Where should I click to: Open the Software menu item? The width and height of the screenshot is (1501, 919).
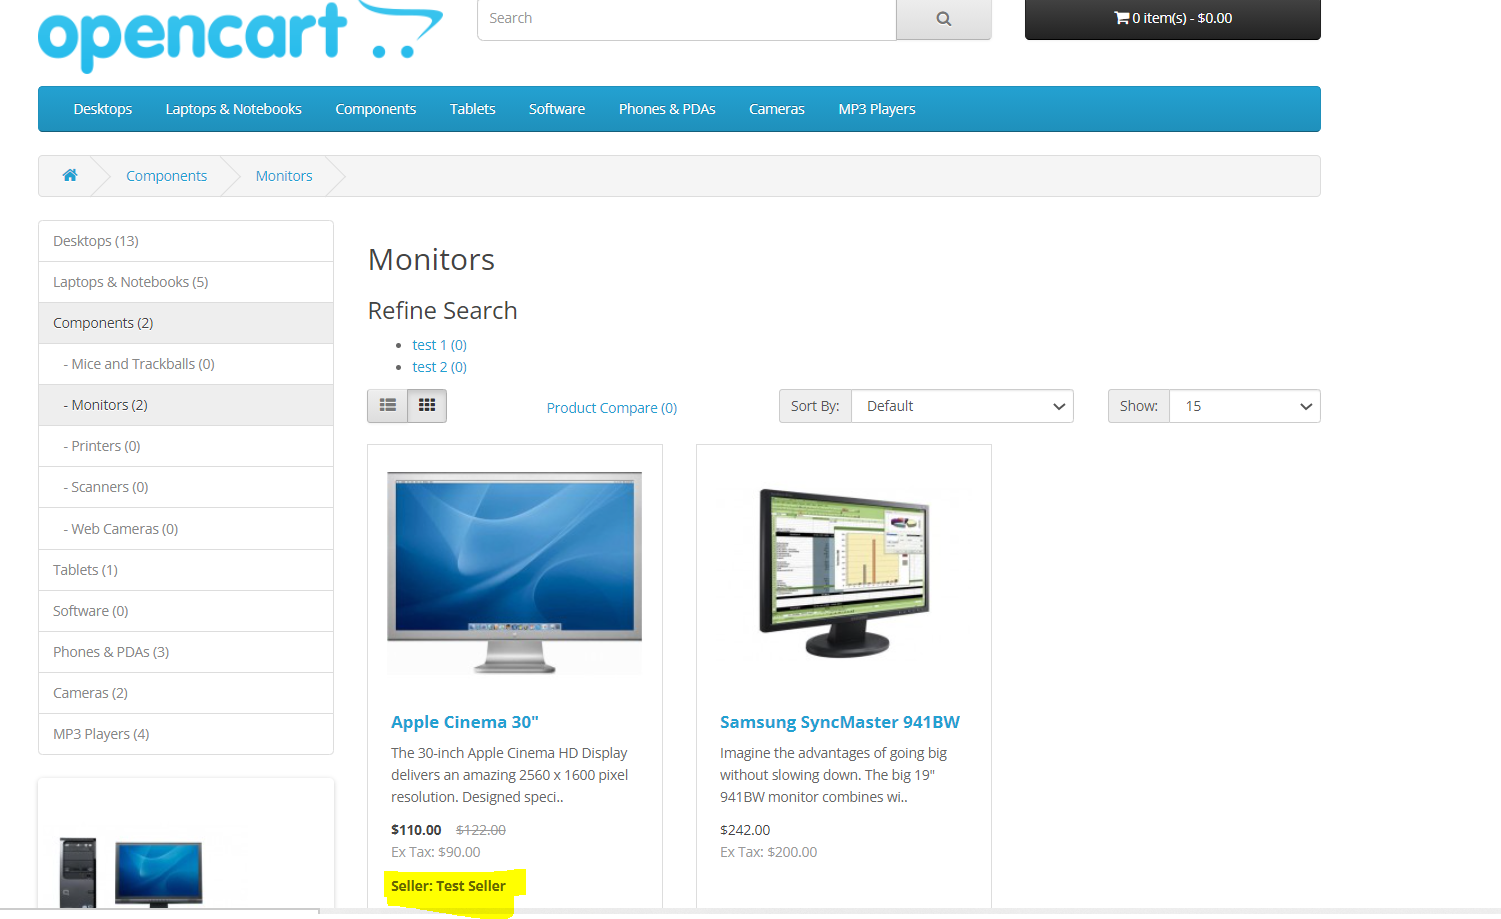point(557,109)
